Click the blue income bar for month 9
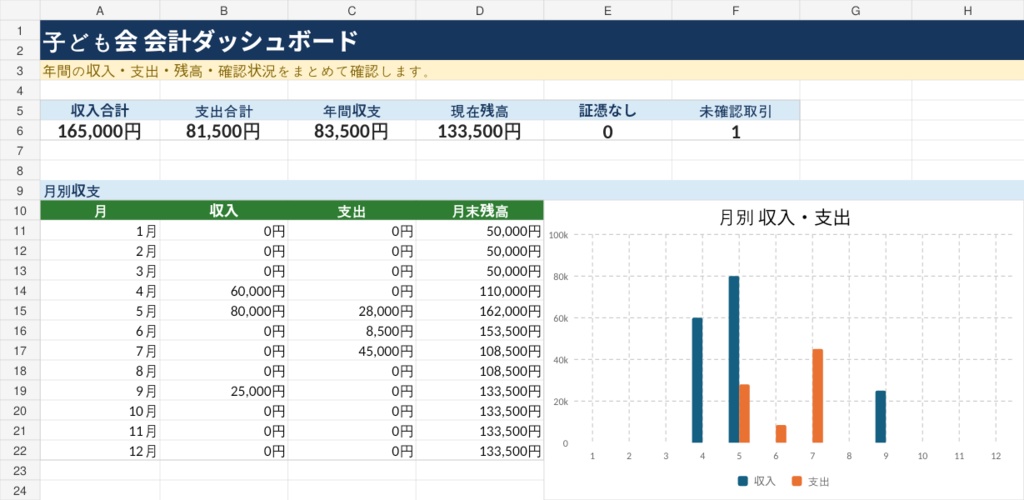This screenshot has width=1024, height=500. (881, 417)
